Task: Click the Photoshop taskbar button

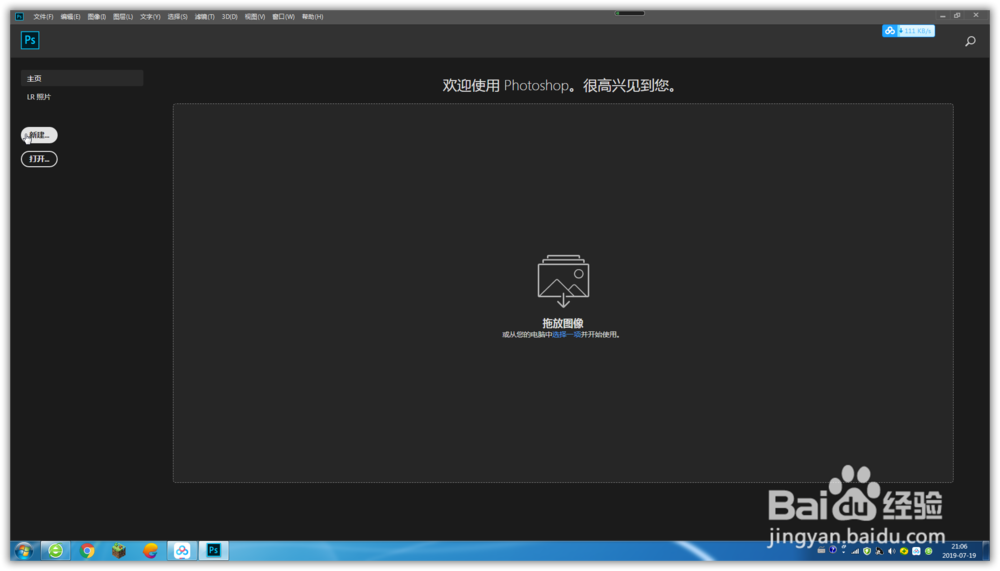Action: 214,550
